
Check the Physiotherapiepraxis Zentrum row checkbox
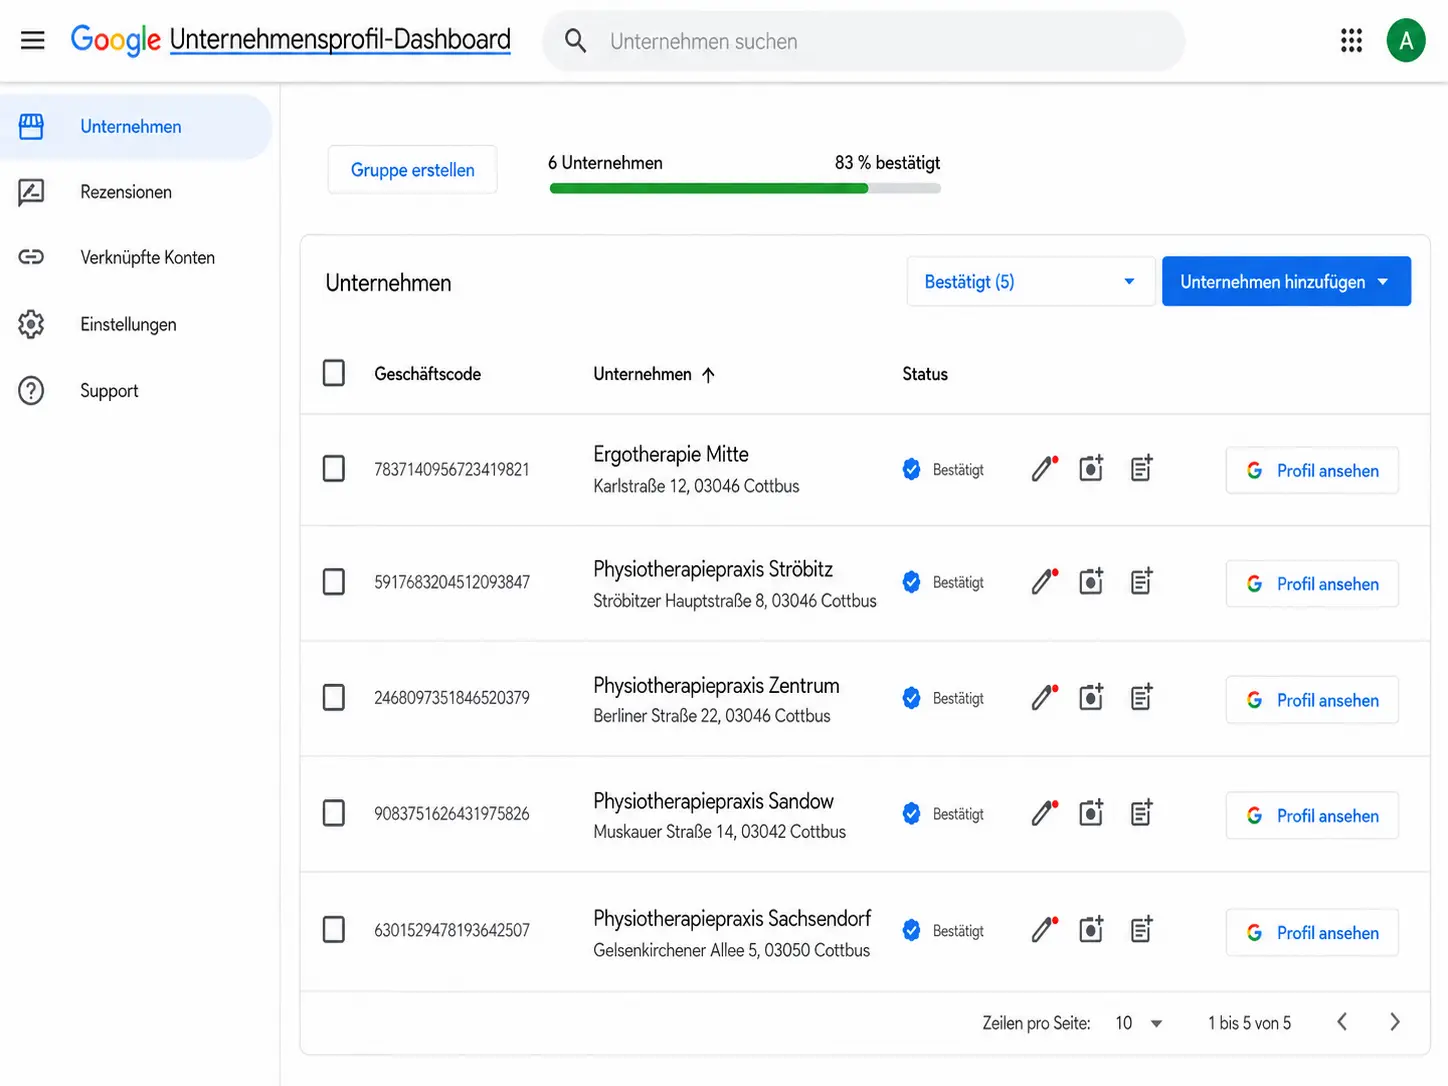pyautogui.click(x=334, y=697)
